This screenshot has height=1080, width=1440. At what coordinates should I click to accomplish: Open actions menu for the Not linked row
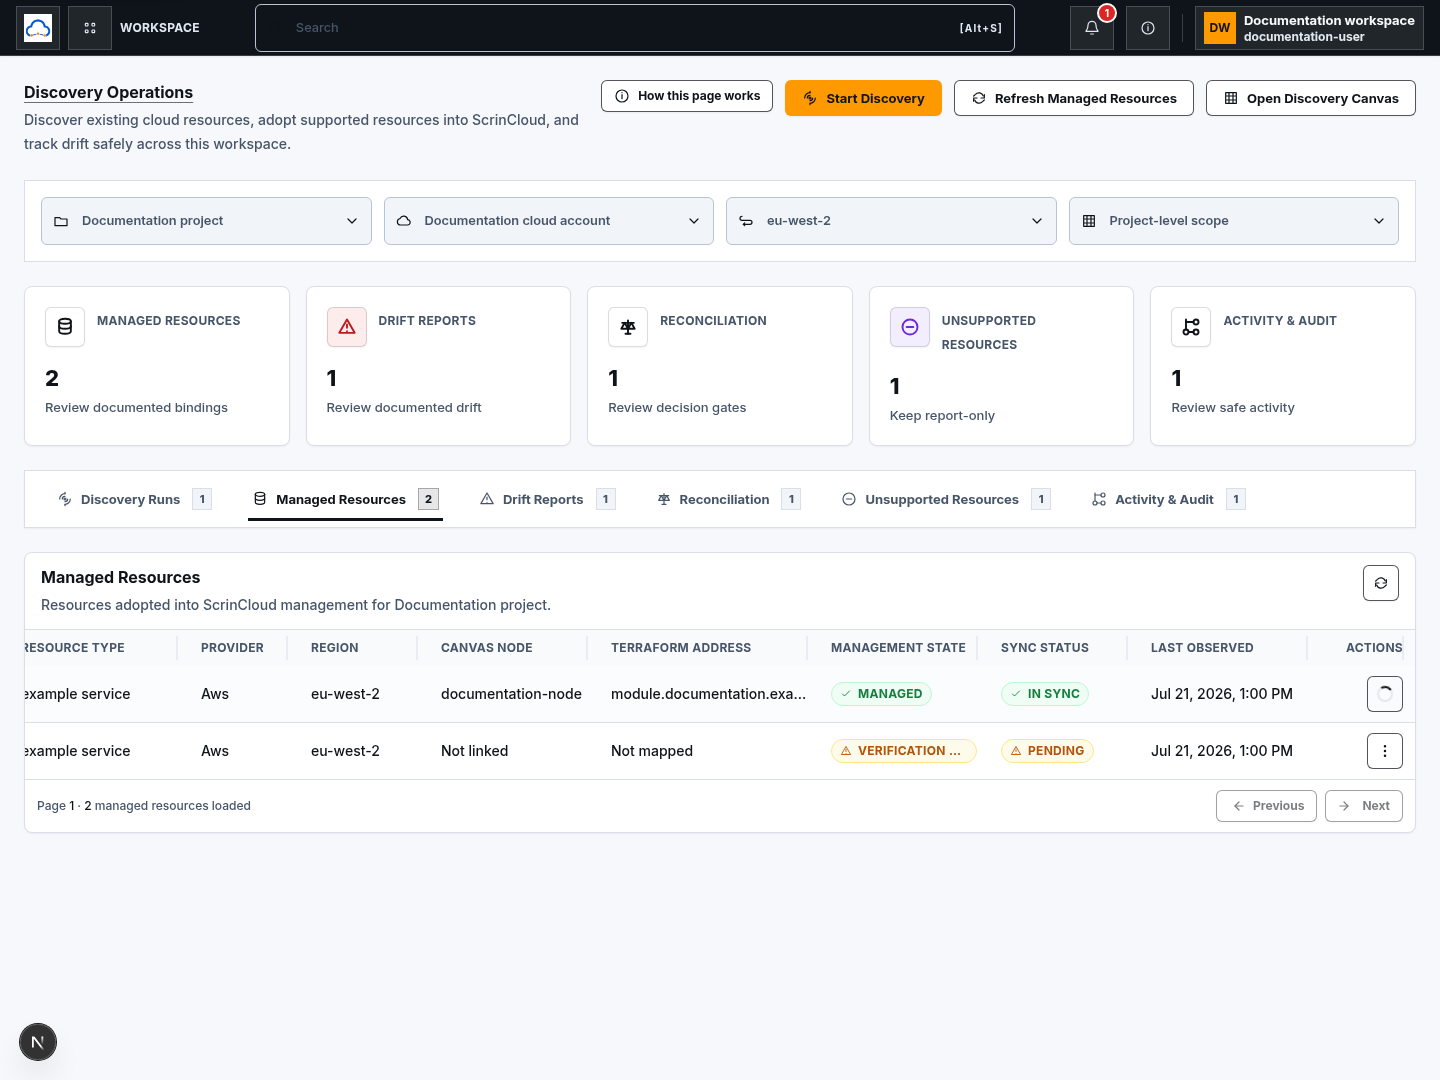pos(1385,751)
